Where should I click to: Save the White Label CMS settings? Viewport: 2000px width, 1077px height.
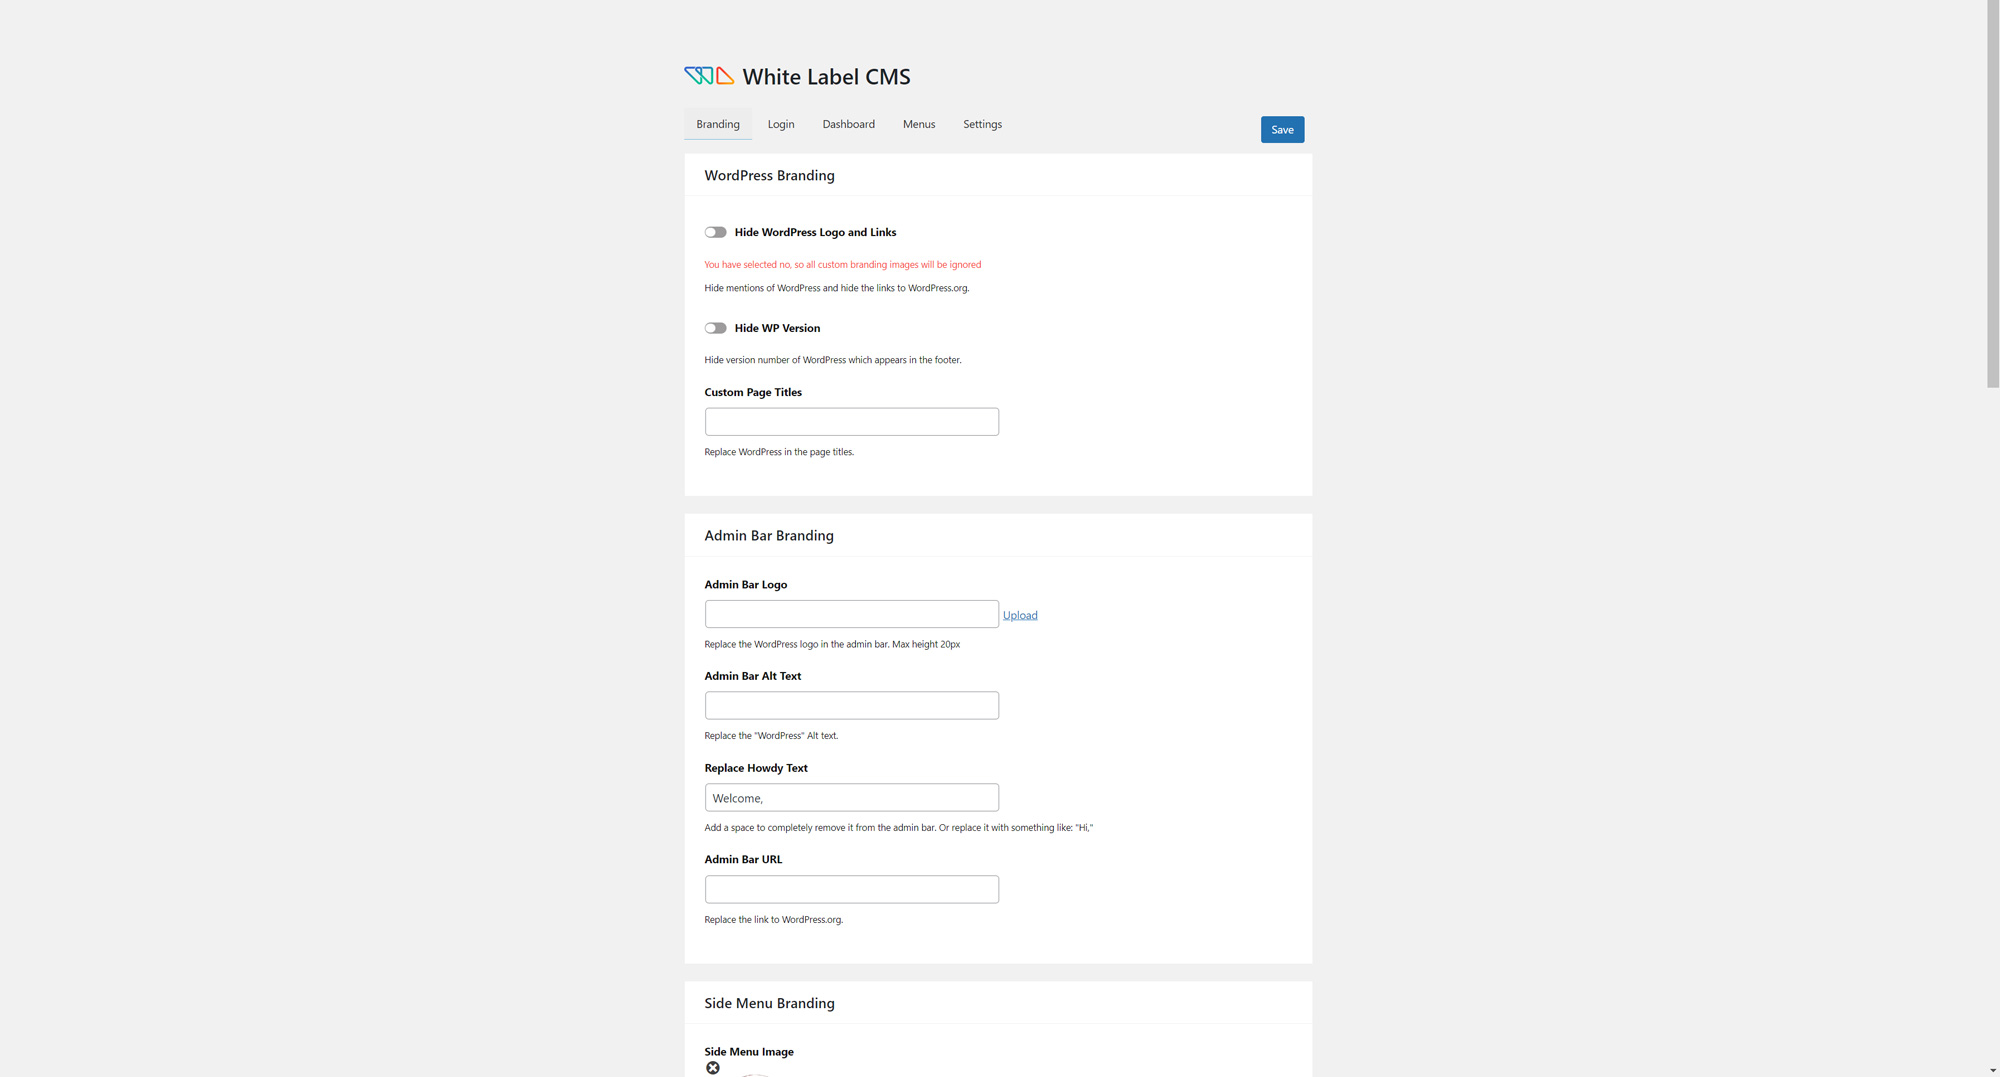tap(1282, 129)
